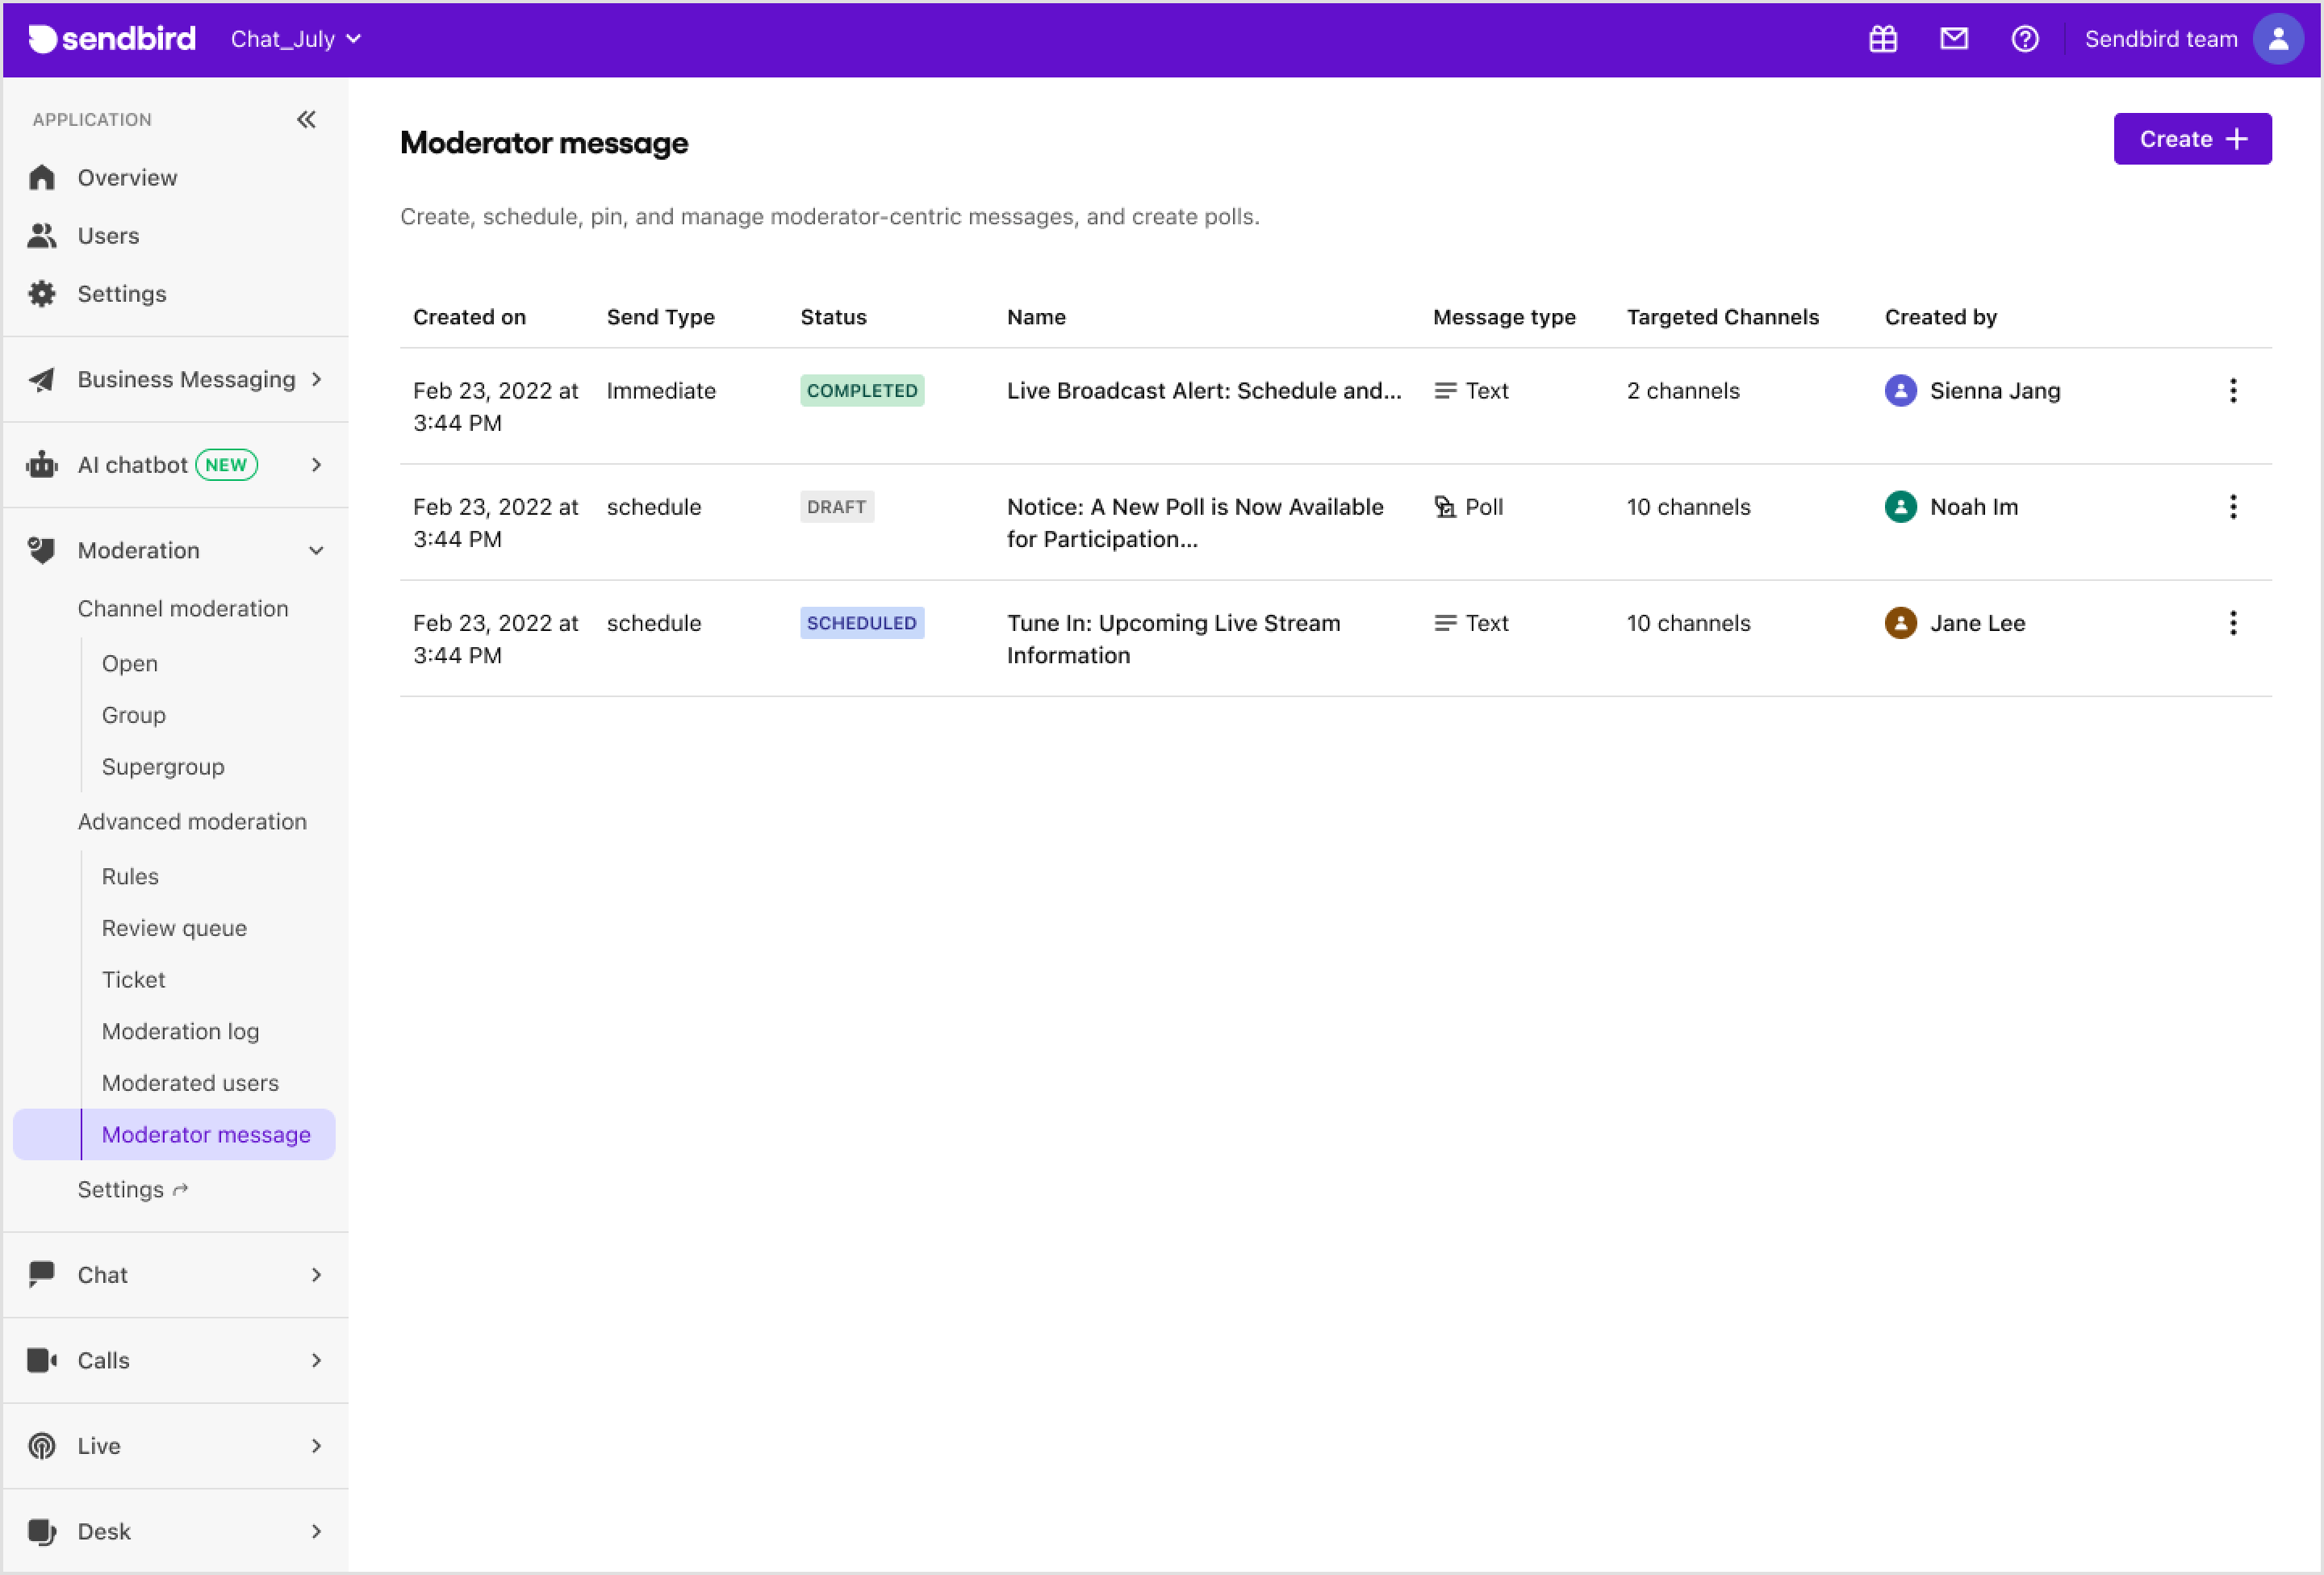Click the Settings gear in the sidebar
Image resolution: width=2324 pixels, height=1575 pixels.
pos(121,293)
